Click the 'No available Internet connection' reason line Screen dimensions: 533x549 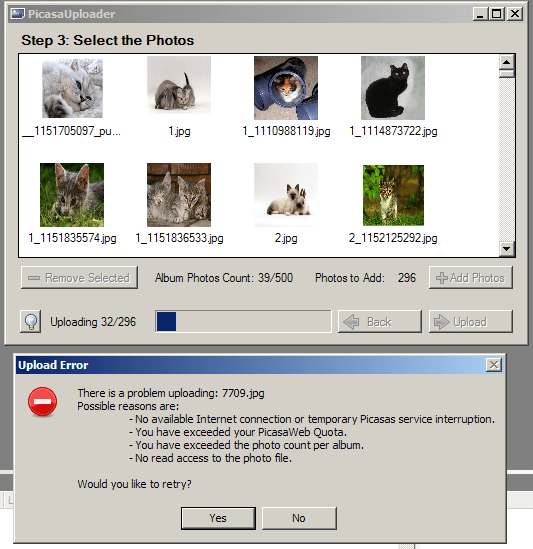(312, 419)
